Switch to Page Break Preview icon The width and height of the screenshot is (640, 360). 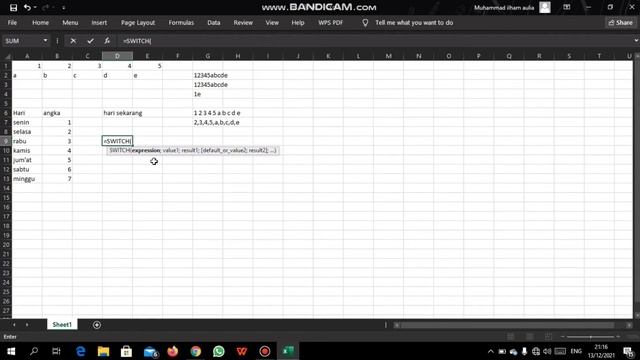click(x=548, y=337)
